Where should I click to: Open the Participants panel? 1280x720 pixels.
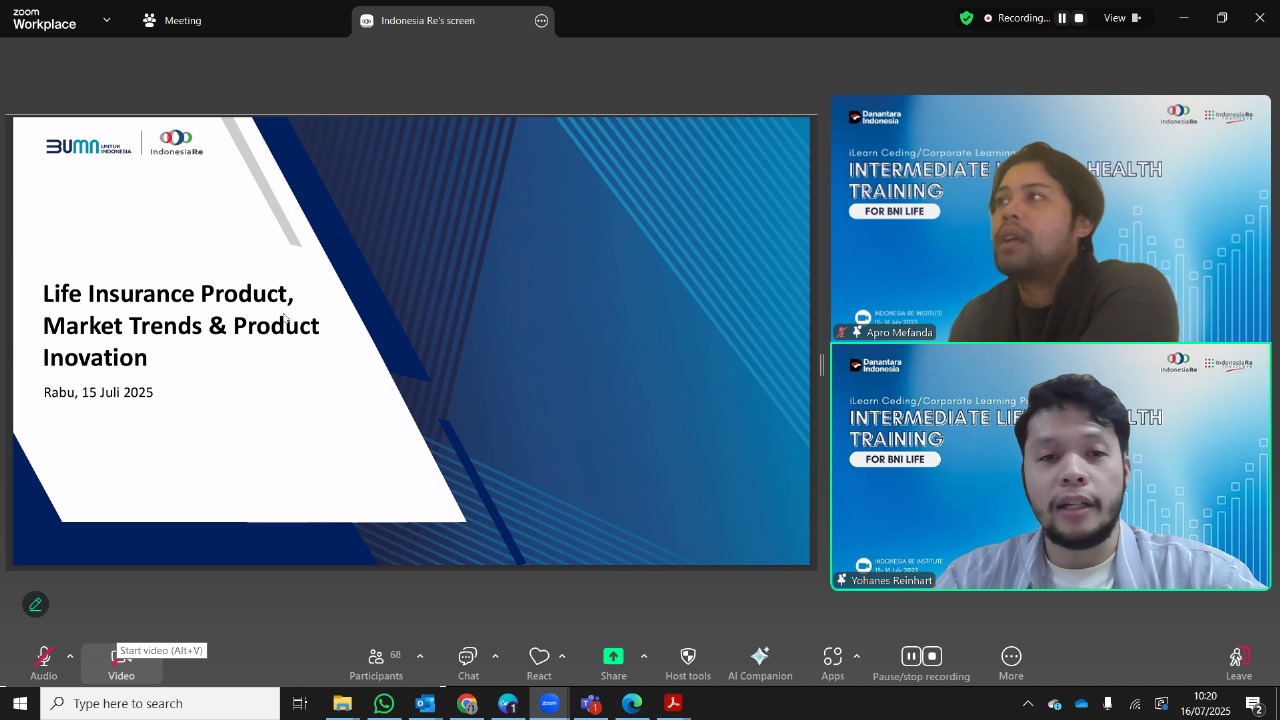pyautogui.click(x=376, y=664)
